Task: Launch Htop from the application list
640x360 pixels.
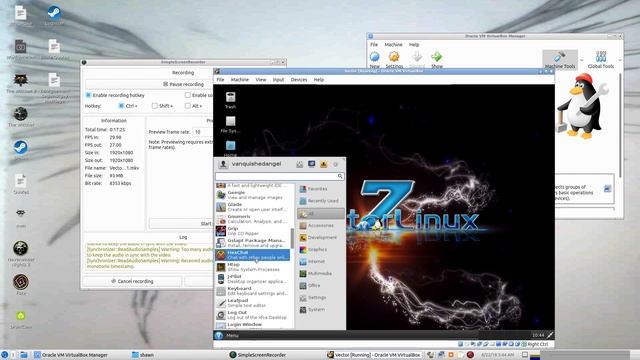Action: [x=253, y=267]
